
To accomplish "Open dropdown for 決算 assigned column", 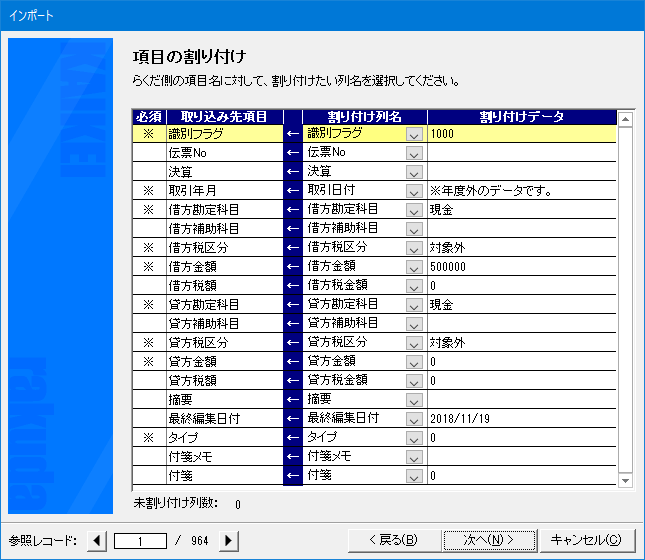I will pos(414,172).
